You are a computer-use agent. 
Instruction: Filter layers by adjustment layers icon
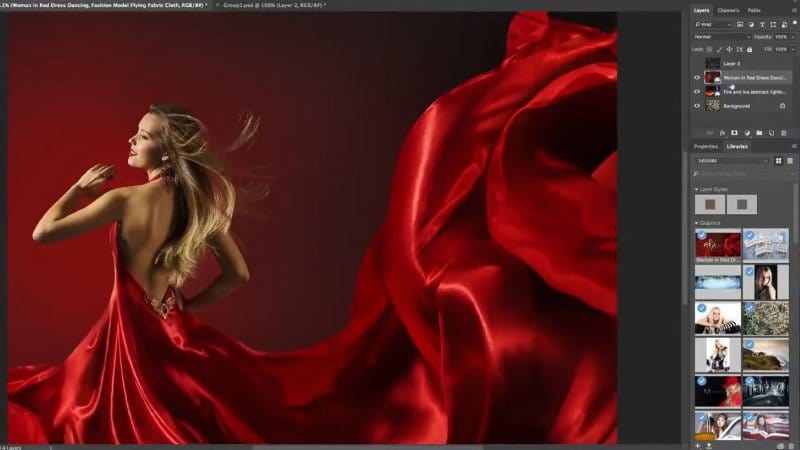point(751,24)
